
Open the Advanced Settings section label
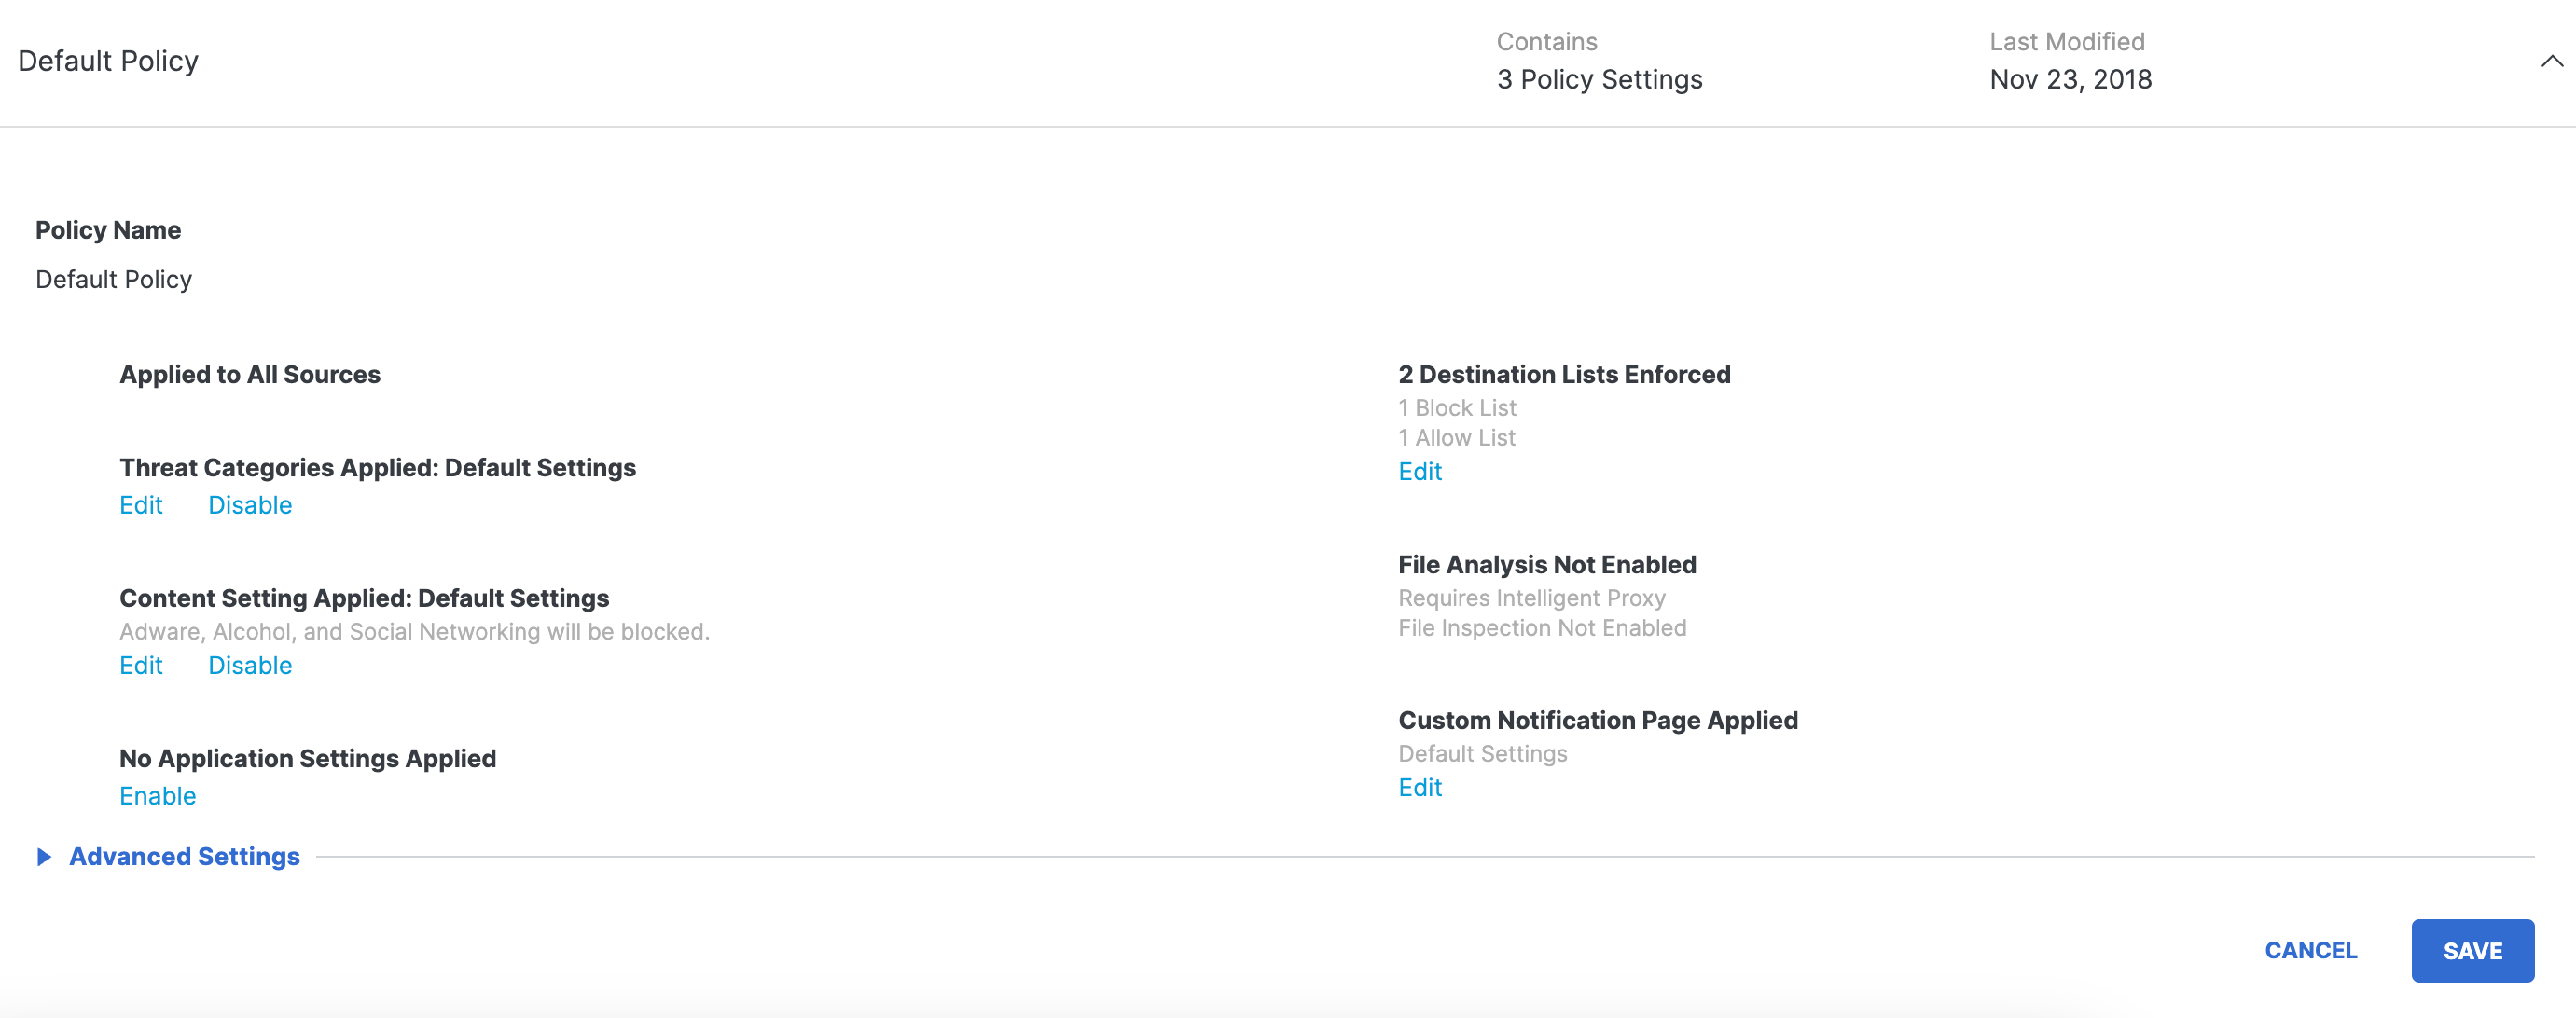point(184,857)
